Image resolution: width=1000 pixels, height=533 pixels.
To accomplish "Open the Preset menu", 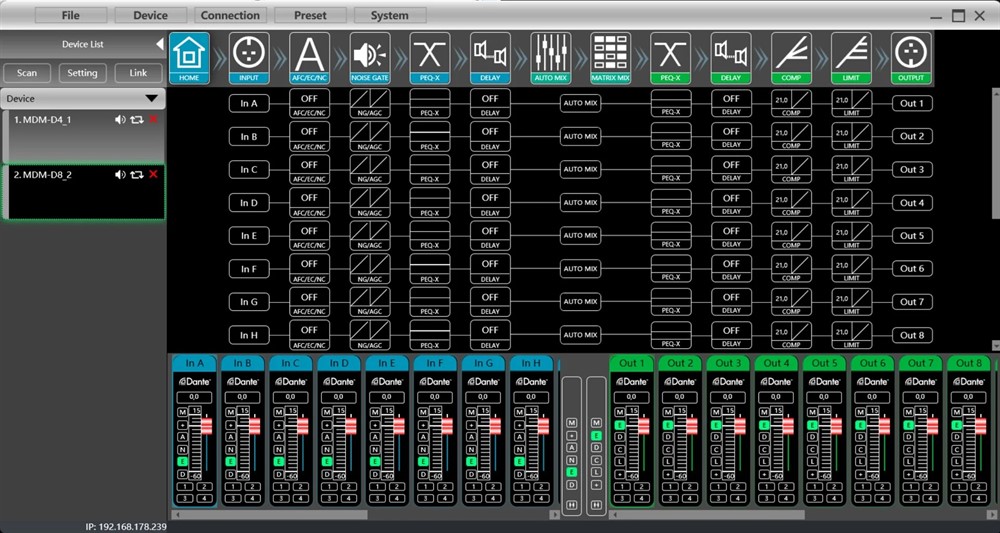I will coord(309,15).
